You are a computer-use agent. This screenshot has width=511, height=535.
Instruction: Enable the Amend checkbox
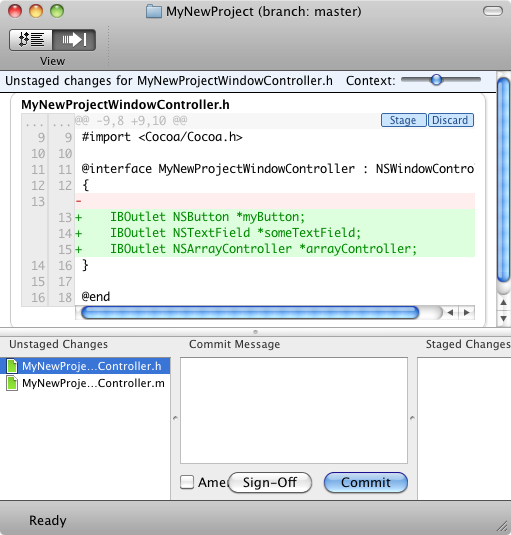(x=187, y=482)
